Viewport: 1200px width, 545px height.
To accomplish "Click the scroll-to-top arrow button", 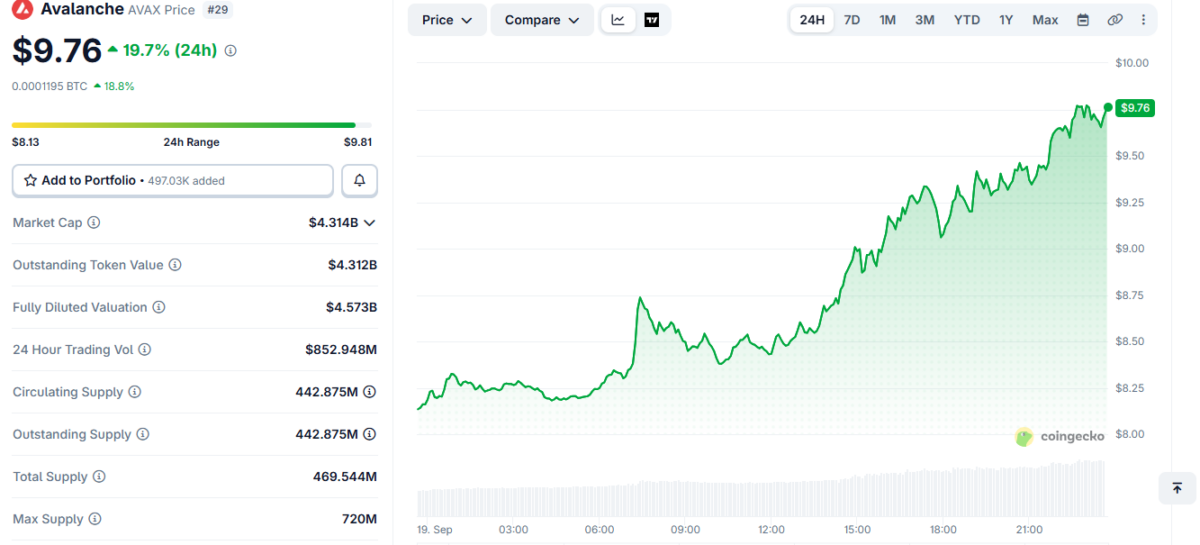I will (1177, 488).
